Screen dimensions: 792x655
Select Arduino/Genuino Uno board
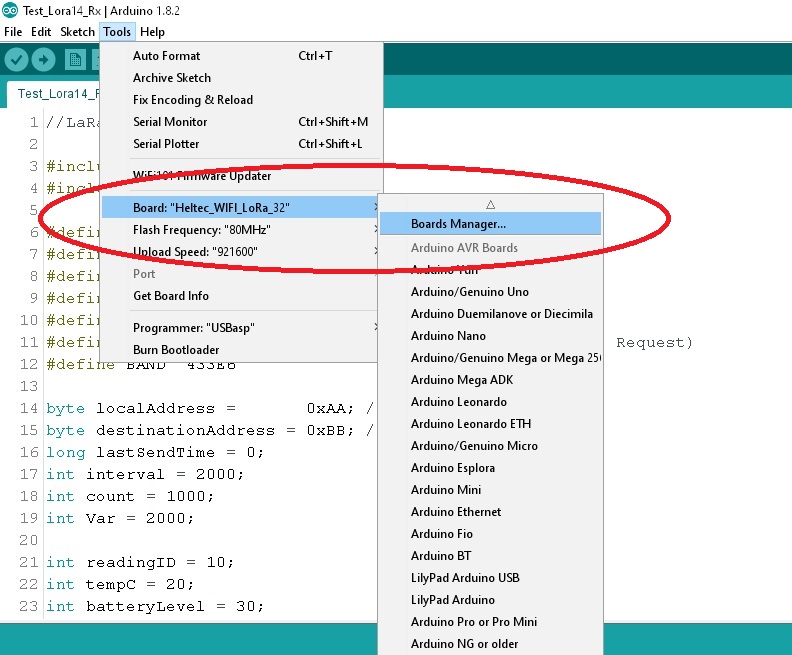490,291
